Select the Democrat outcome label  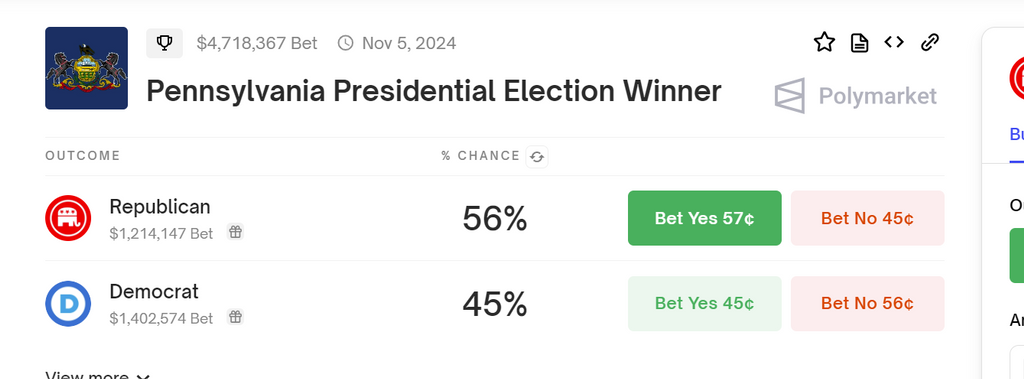(x=154, y=291)
